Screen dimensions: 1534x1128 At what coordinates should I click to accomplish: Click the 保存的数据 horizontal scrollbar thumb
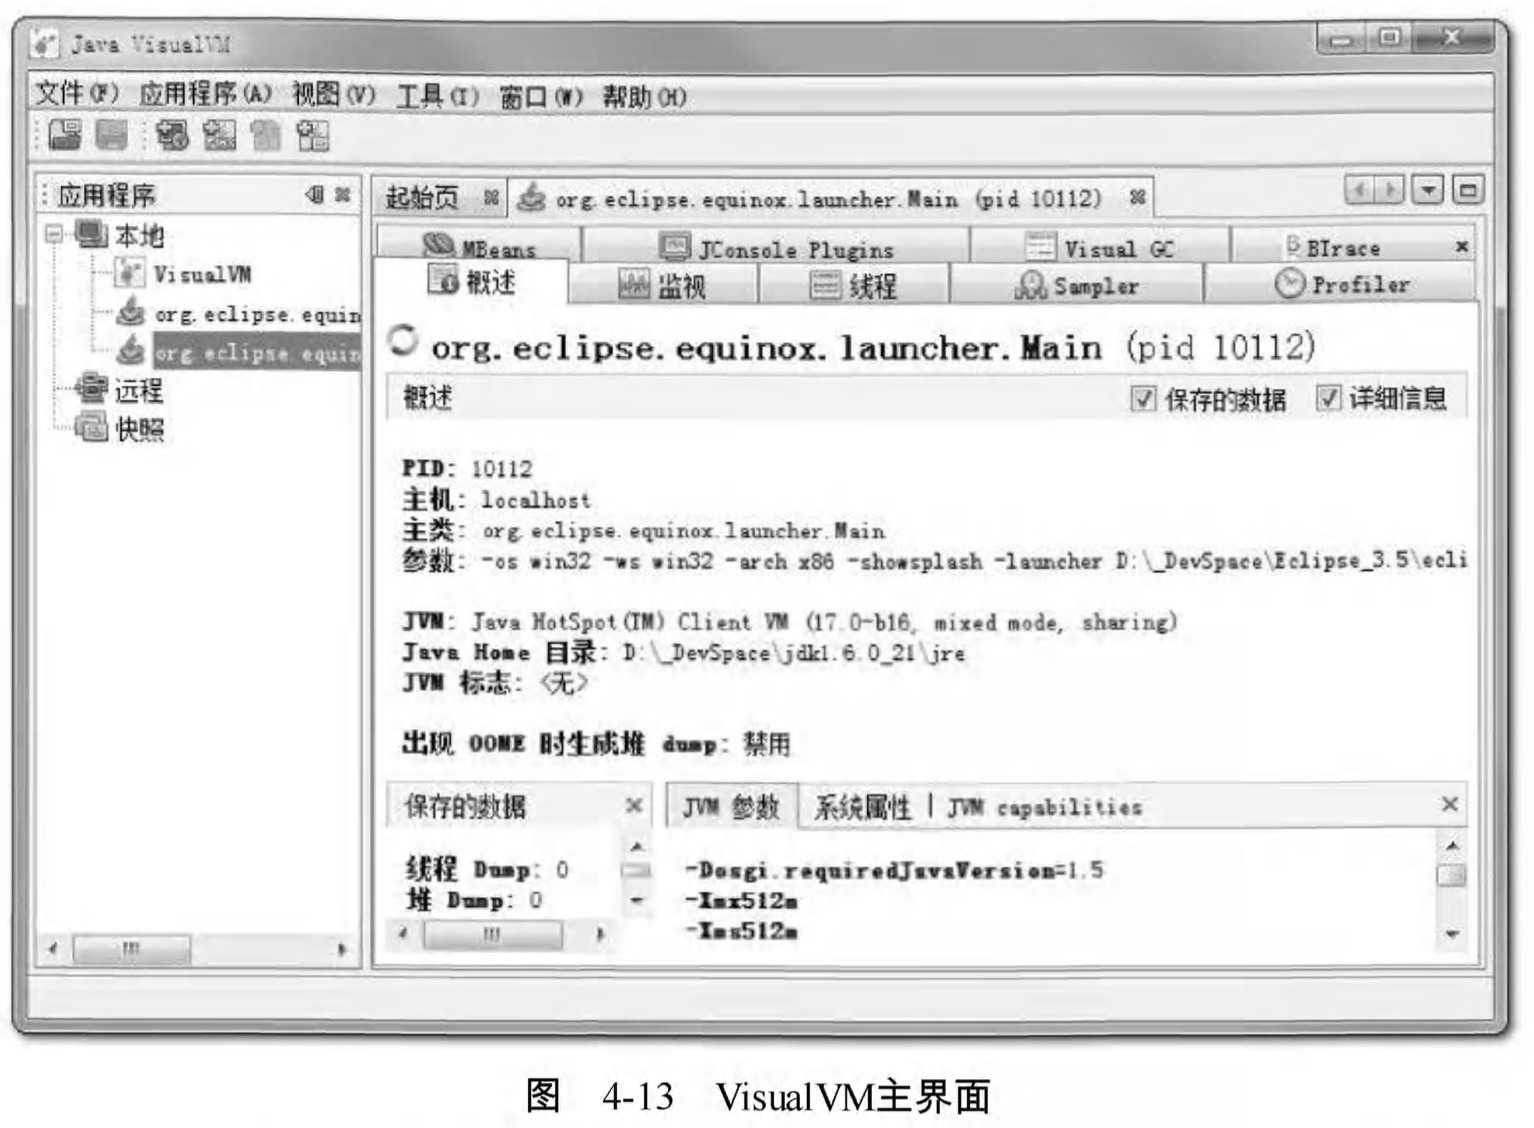(x=492, y=934)
